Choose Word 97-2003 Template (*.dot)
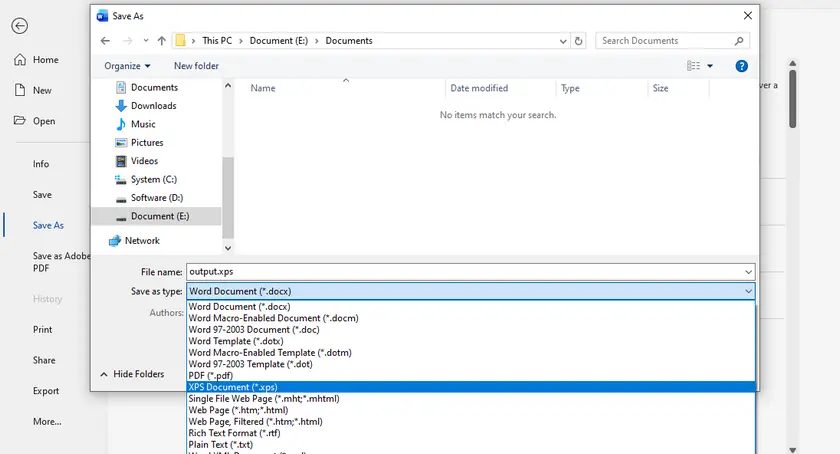 click(471, 364)
